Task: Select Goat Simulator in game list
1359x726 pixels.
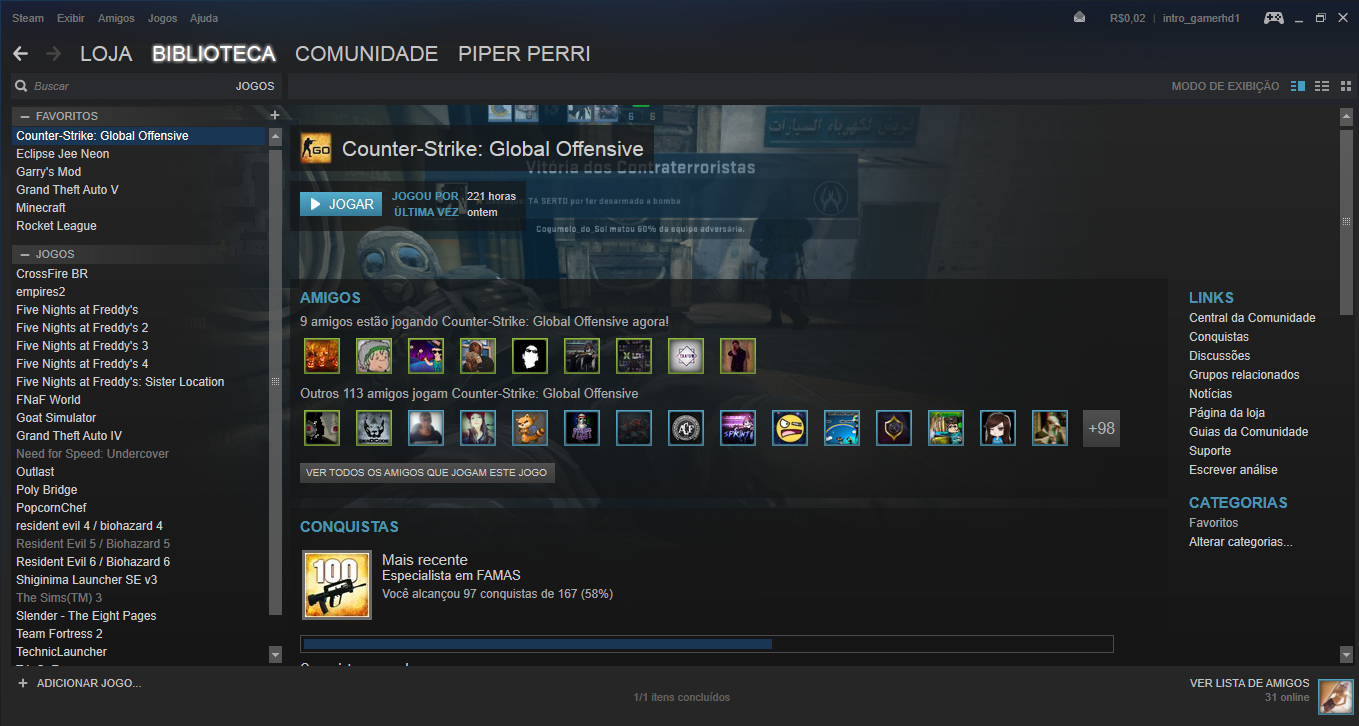Action: point(56,418)
